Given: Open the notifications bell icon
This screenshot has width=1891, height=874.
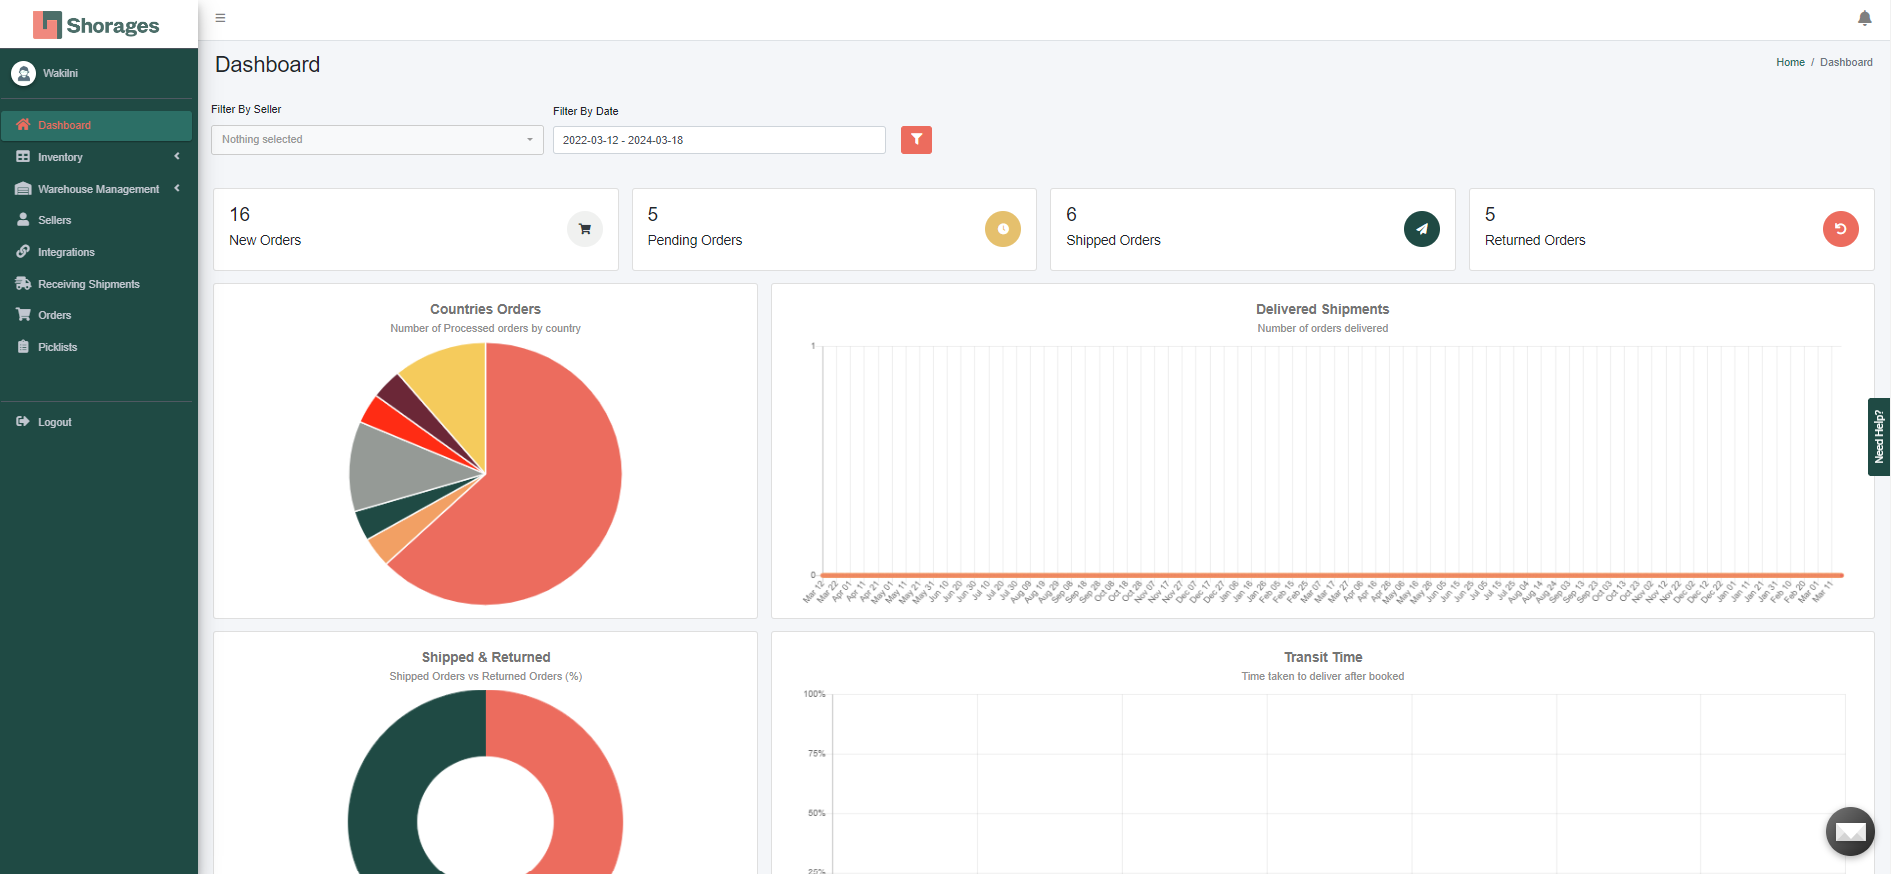Looking at the screenshot, I should point(1864,18).
